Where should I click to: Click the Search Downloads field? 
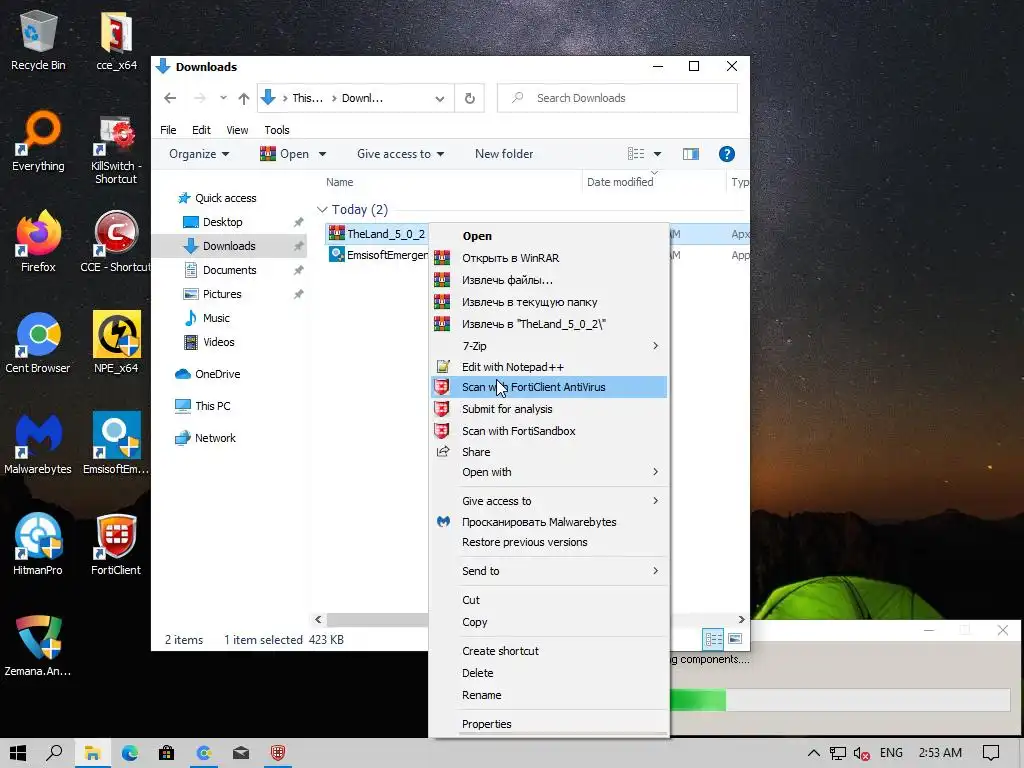click(617, 98)
